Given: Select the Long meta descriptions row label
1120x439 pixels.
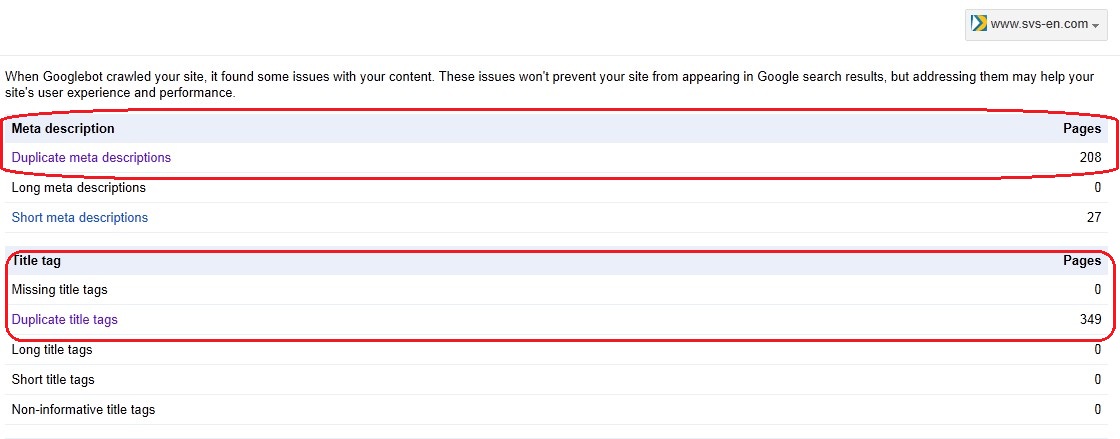Looking at the screenshot, I should [79, 188].
